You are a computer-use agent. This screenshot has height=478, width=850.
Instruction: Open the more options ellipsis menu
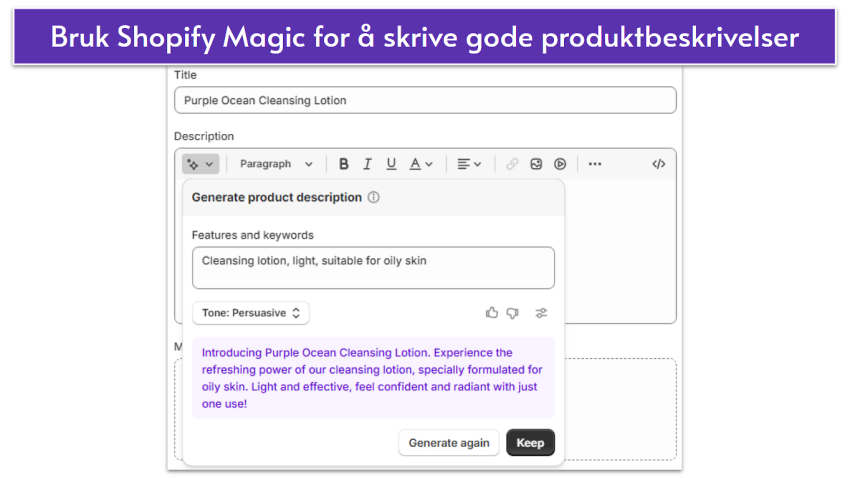(595, 164)
